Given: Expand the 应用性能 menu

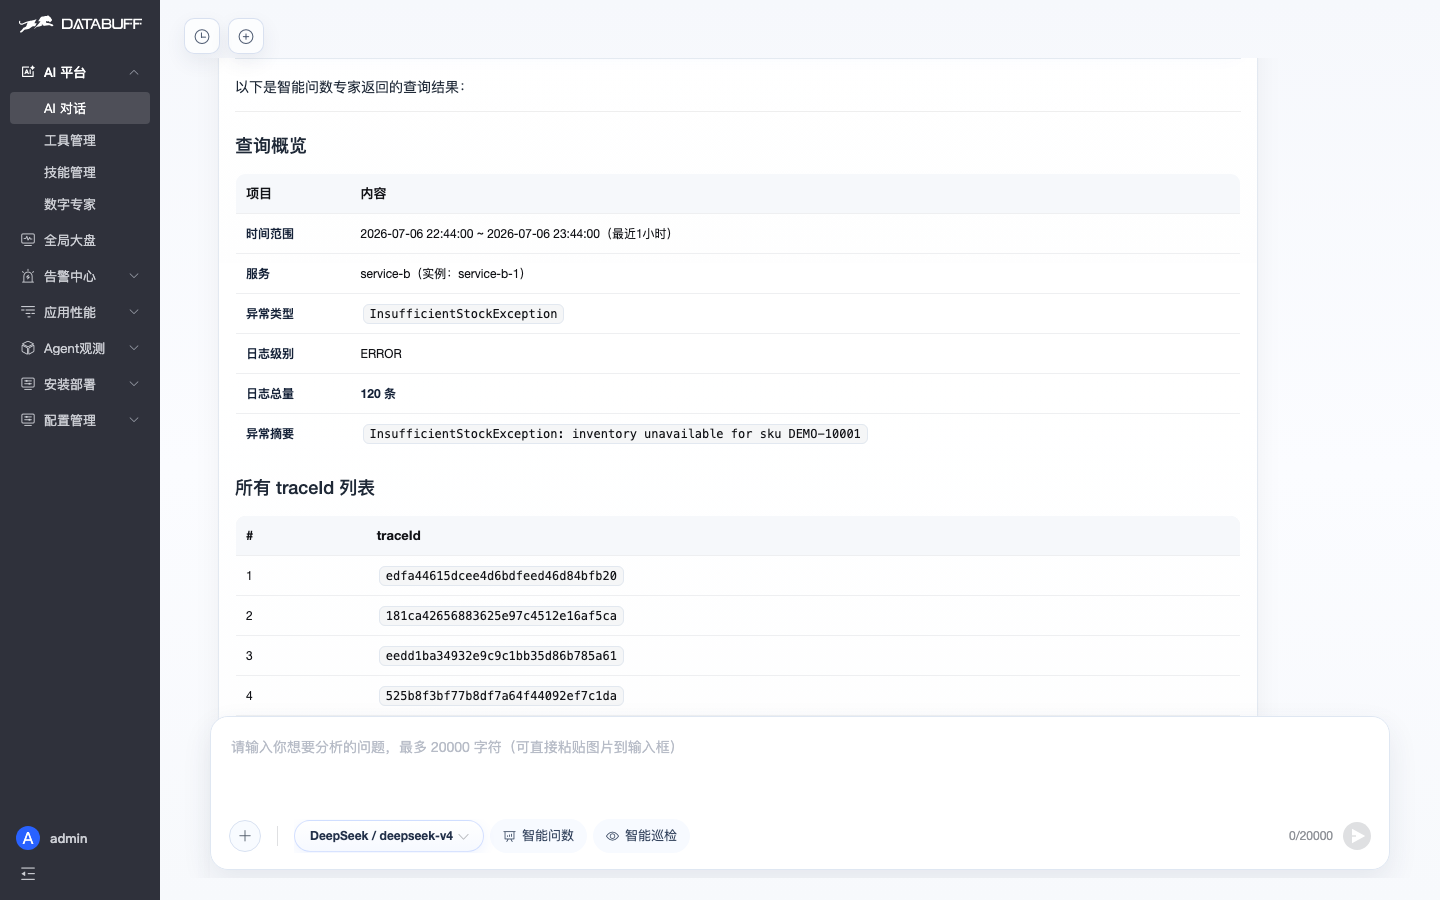Looking at the screenshot, I should coord(80,312).
